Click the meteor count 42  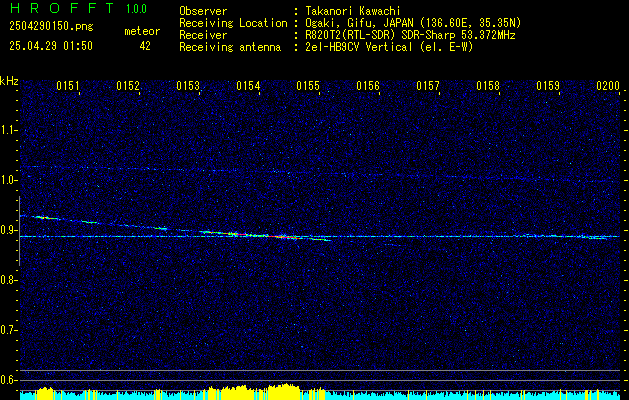tap(145, 46)
